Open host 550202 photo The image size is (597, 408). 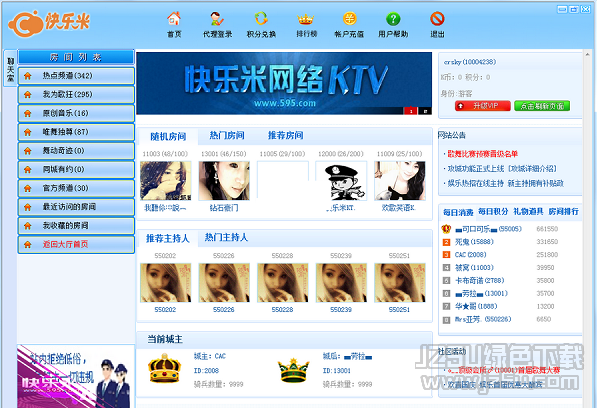[166, 283]
